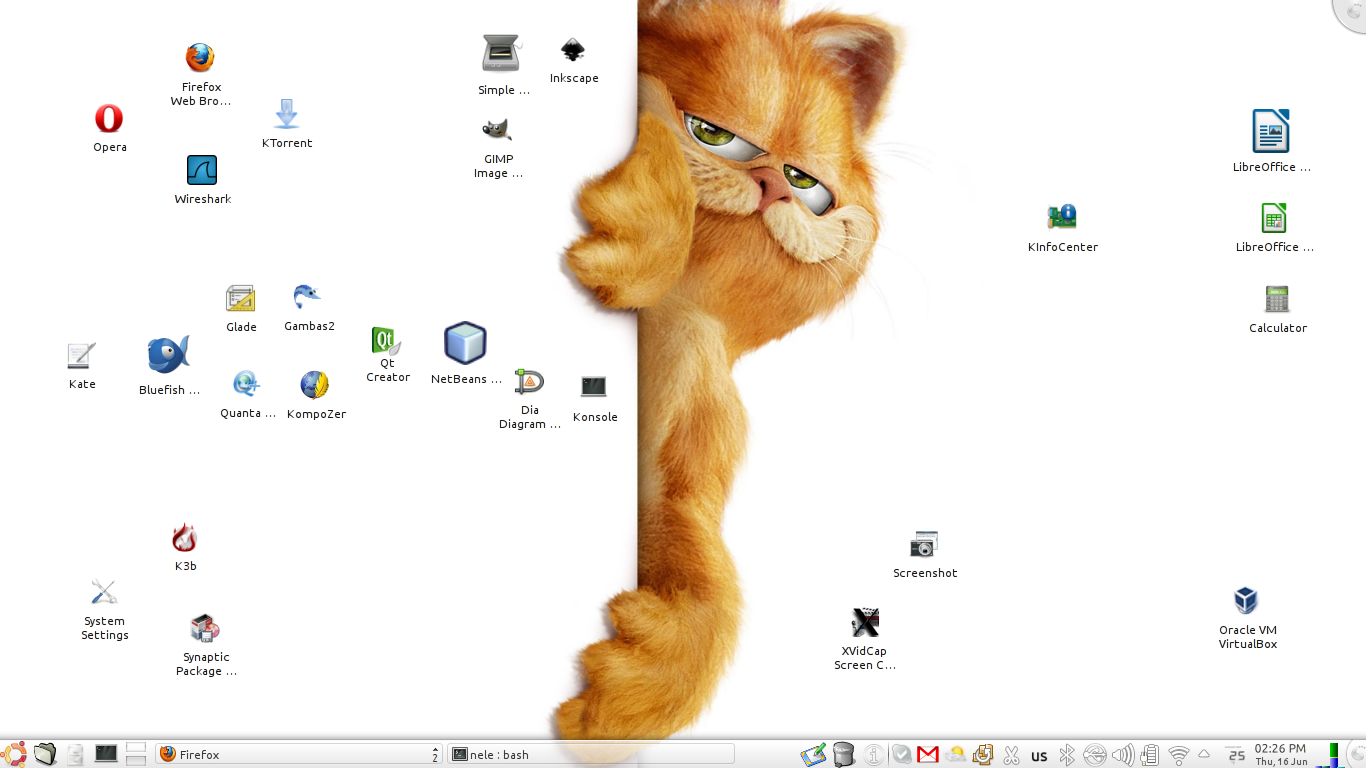Click the clipboard documents tray icon
1366x768 pixels.
click(x=983, y=755)
